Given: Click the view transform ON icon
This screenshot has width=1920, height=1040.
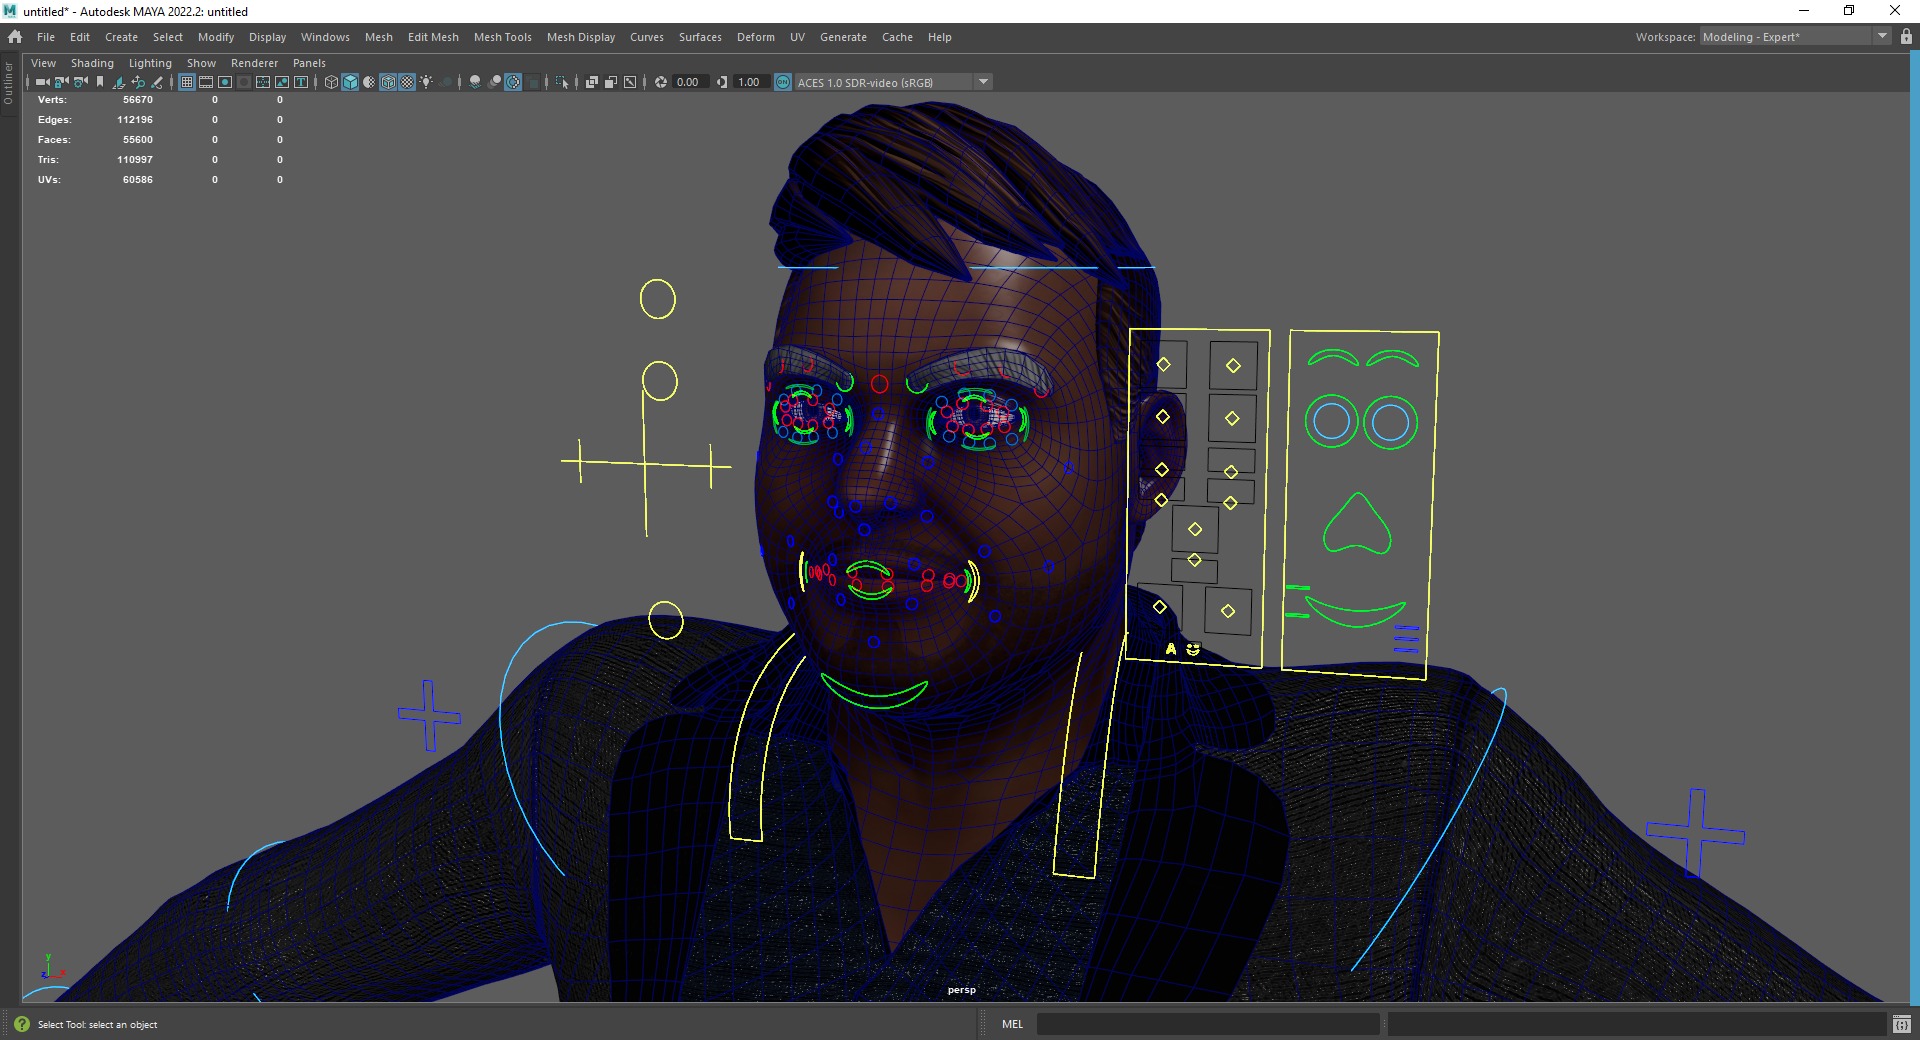Looking at the screenshot, I should tap(783, 82).
